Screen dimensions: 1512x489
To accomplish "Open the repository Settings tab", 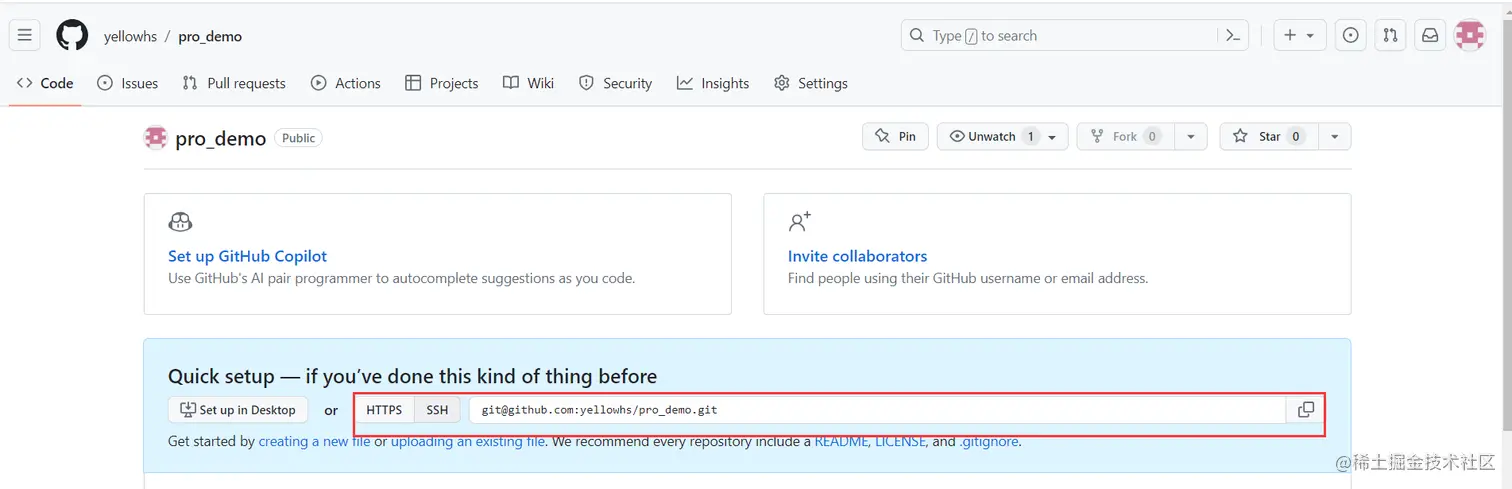I will [x=811, y=83].
